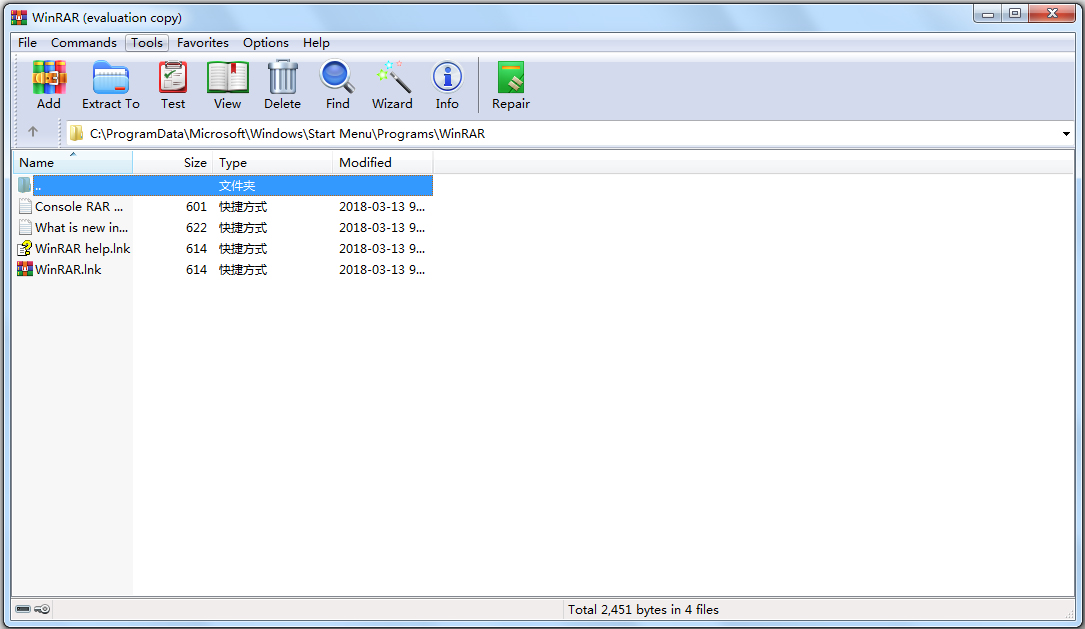Click the Test archive toolbar icon
The image size is (1085, 629).
click(x=173, y=77)
